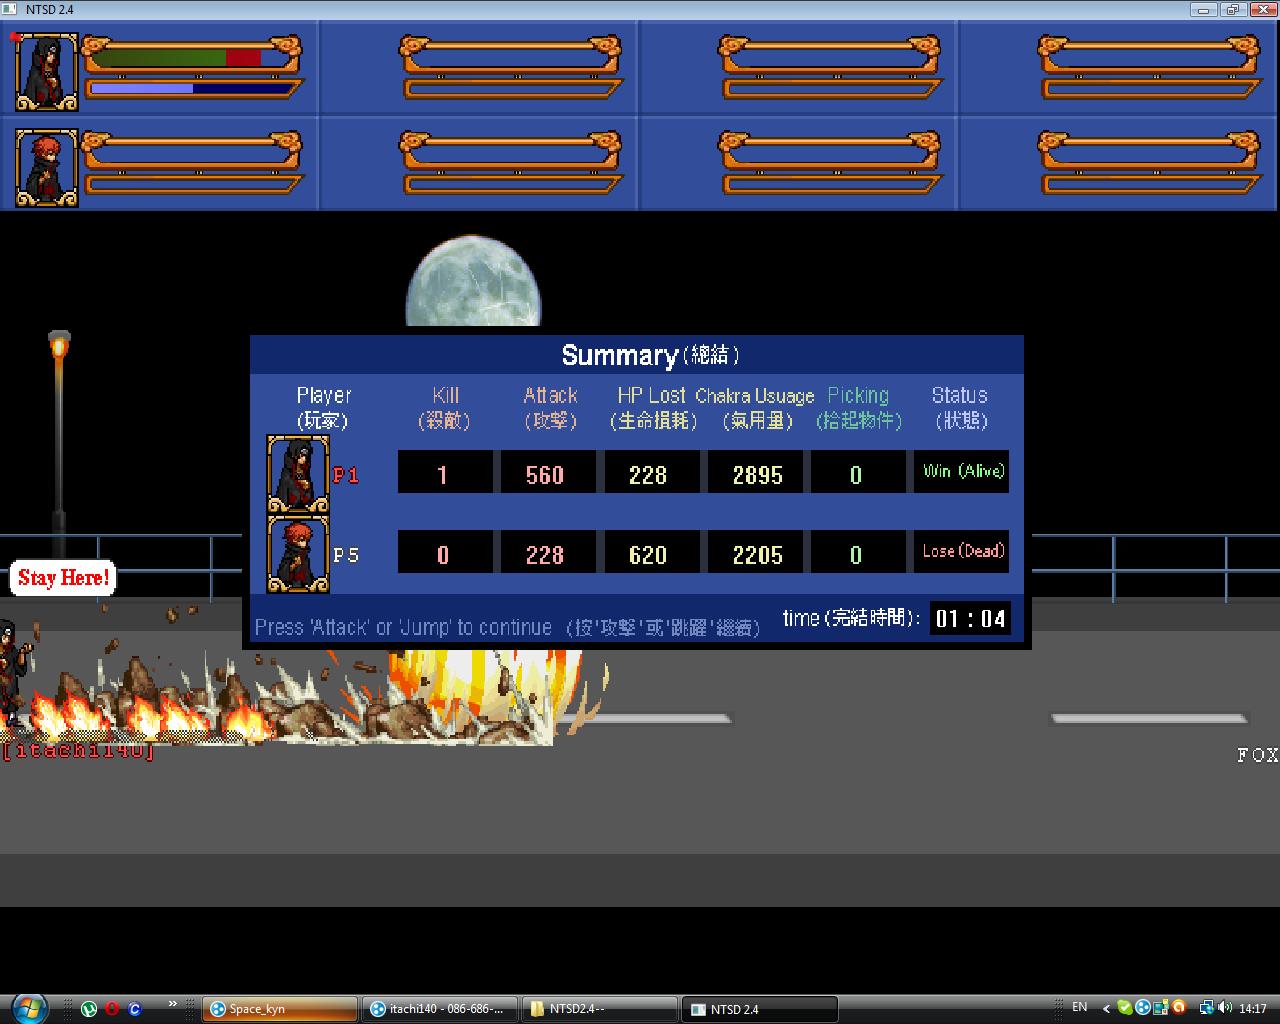This screenshot has height=1024, width=1280.
Task: Click P1 Chakra Usage value 2895
Action: pos(754,471)
